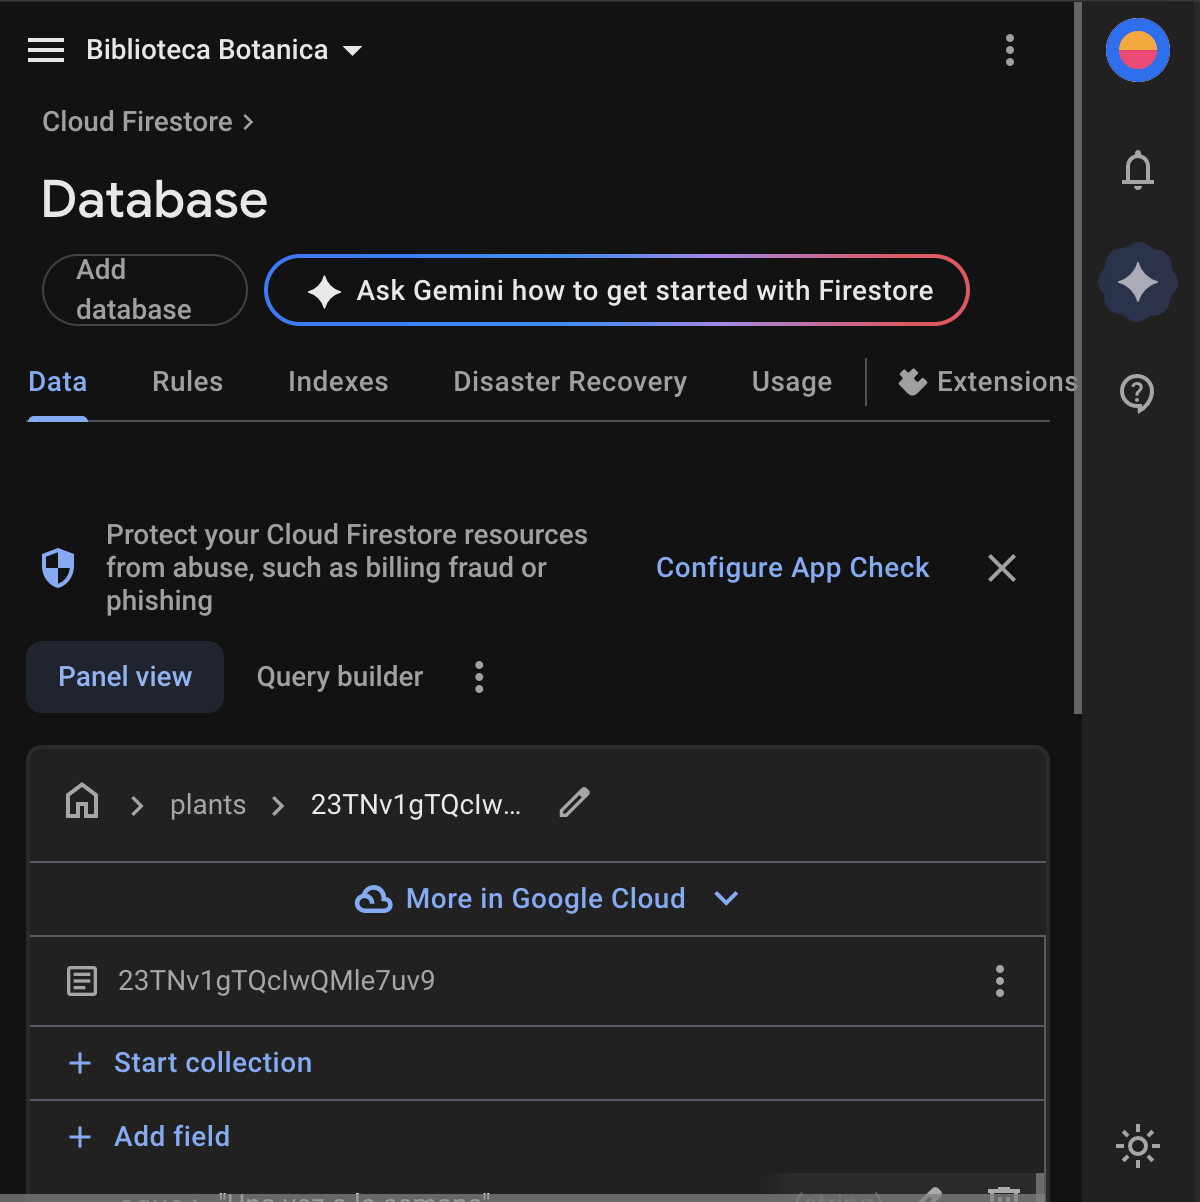The height and width of the screenshot is (1202, 1200).
Task: Open the hamburger navigation menu
Action: coord(46,49)
